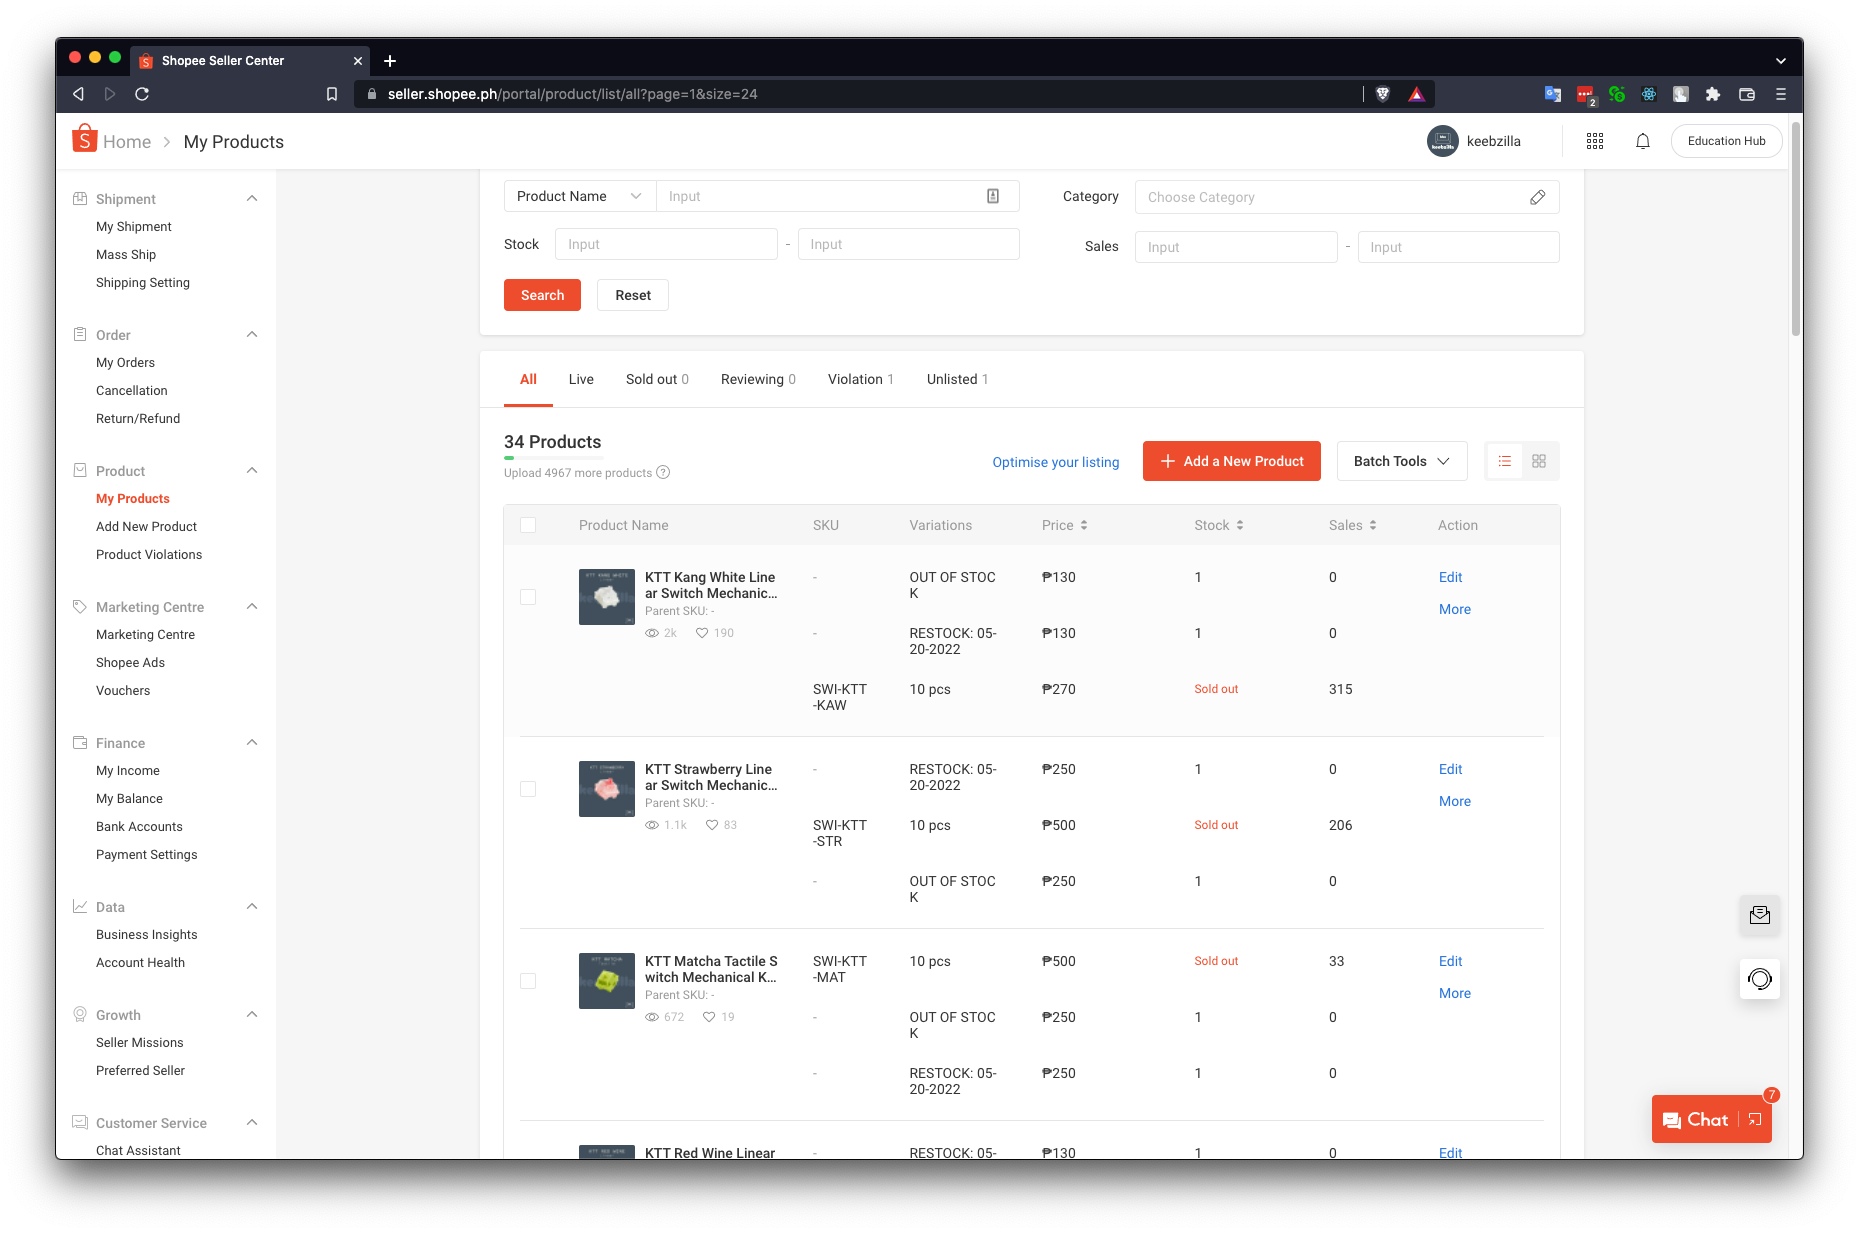Open the Chat panel

pyautogui.click(x=1696, y=1119)
